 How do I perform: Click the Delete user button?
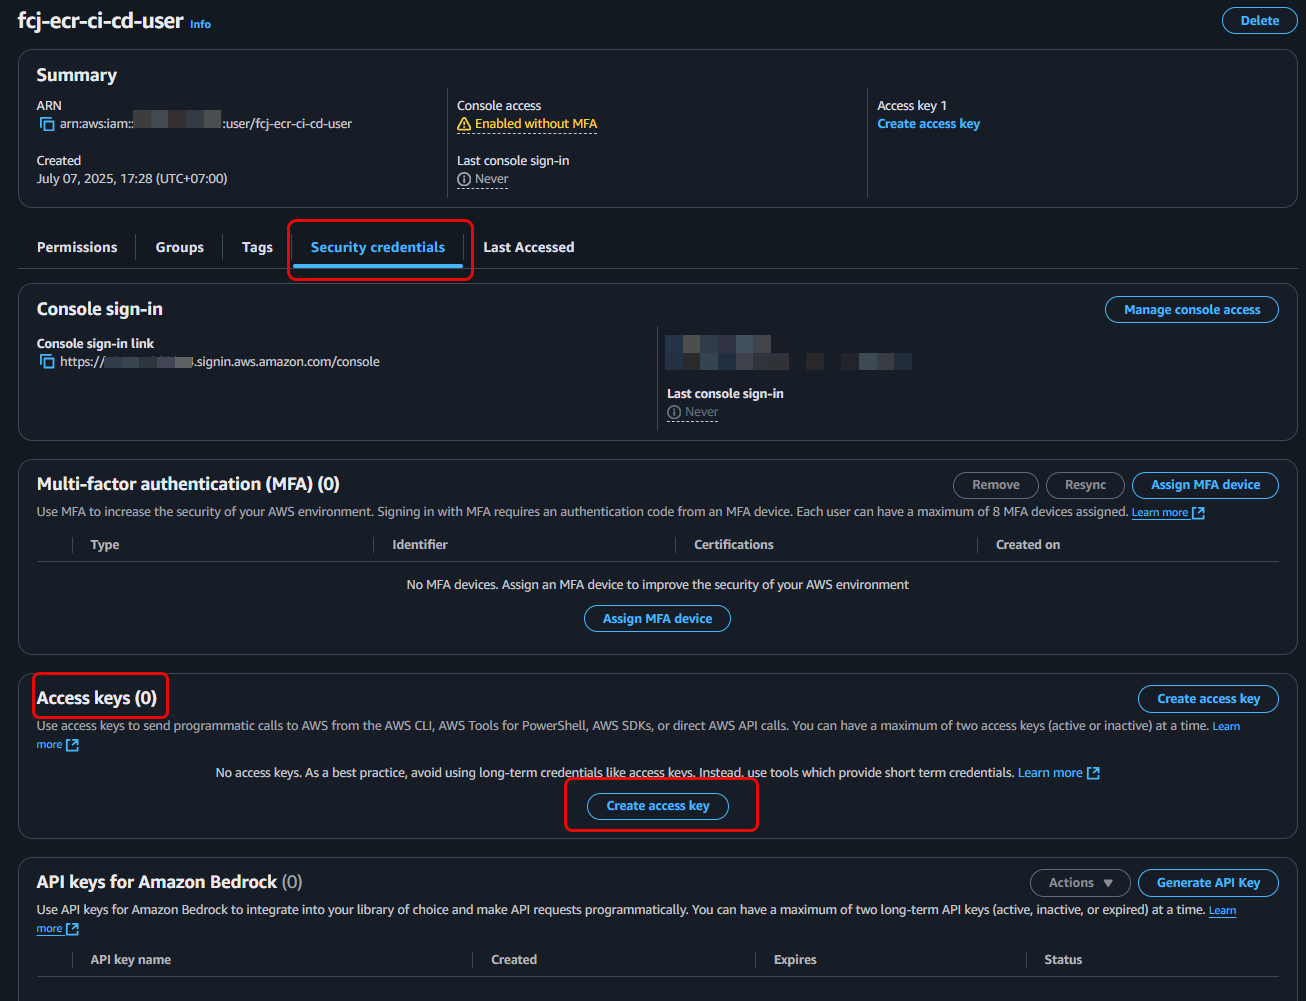pyautogui.click(x=1259, y=21)
